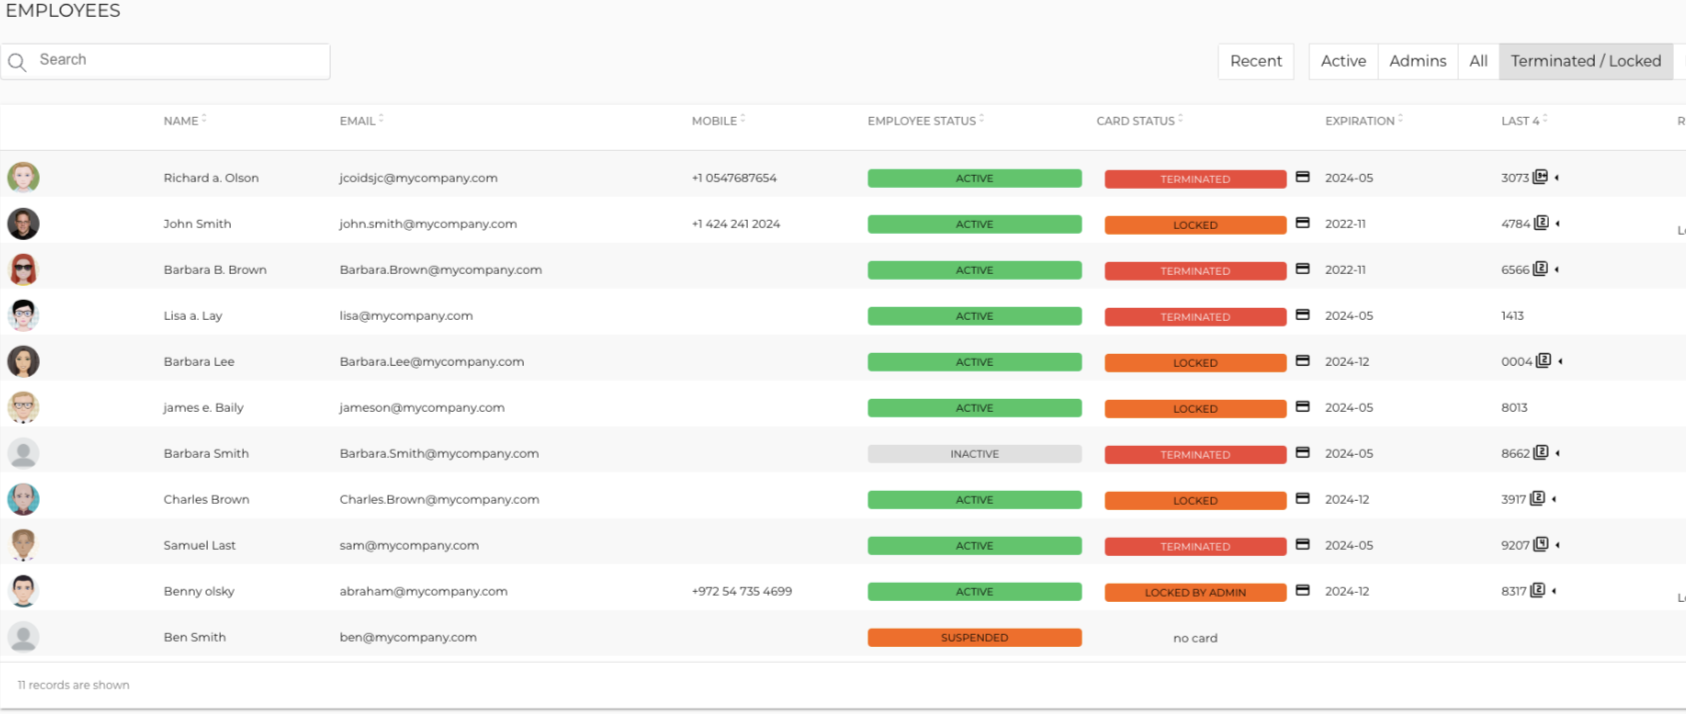The image size is (1686, 714).
Task: Click the card icon in Benny olsky's row
Action: click(1302, 591)
